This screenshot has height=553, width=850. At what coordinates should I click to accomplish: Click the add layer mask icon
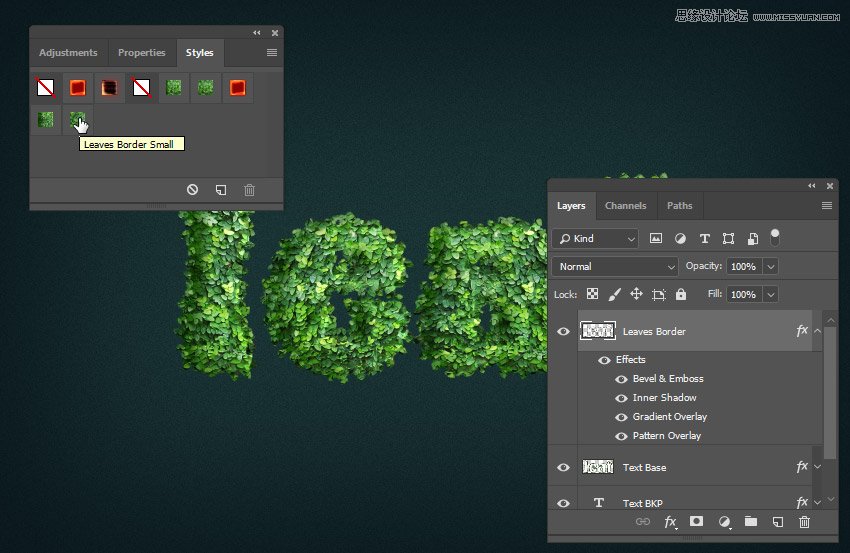pyautogui.click(x=697, y=522)
